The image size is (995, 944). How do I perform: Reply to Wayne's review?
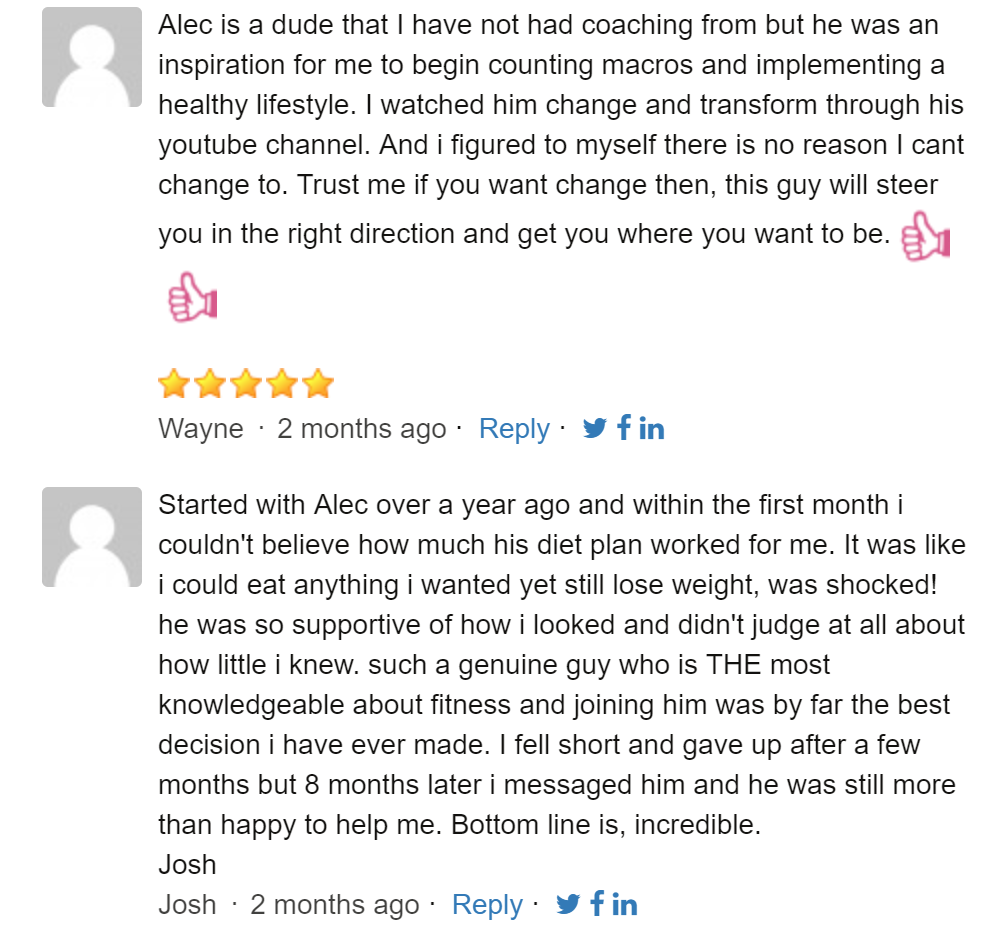pos(514,429)
